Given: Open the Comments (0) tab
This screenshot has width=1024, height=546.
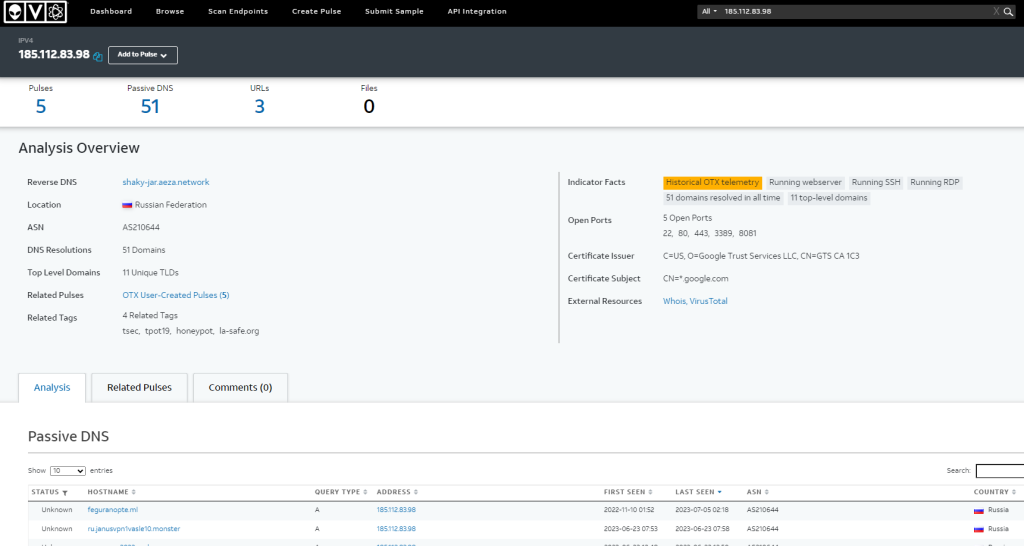Looking at the screenshot, I should (240, 387).
